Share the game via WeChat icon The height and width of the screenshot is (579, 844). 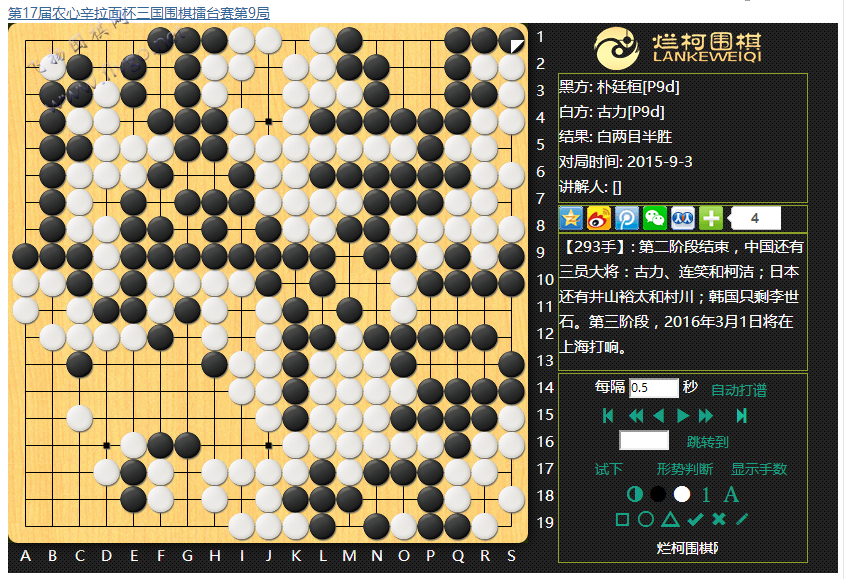tap(655, 218)
